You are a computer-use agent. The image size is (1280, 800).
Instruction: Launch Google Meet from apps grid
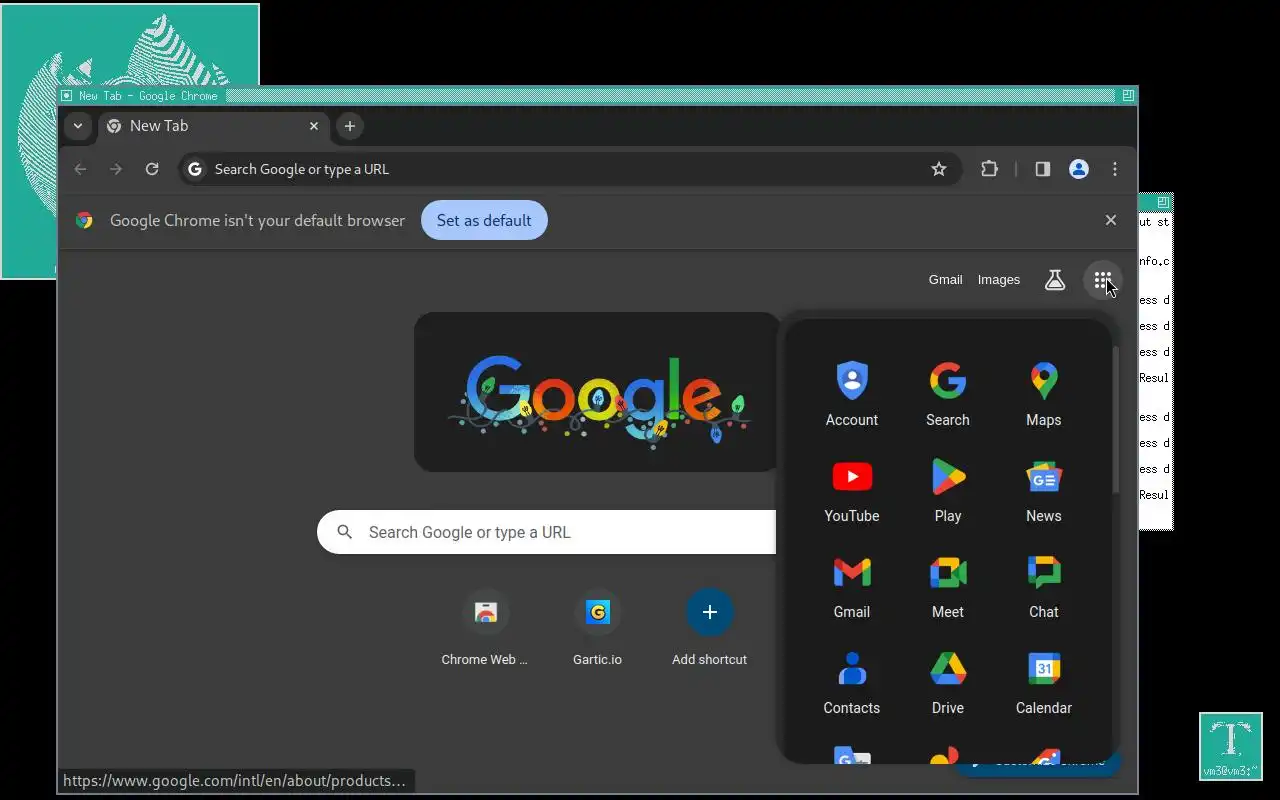(x=948, y=586)
